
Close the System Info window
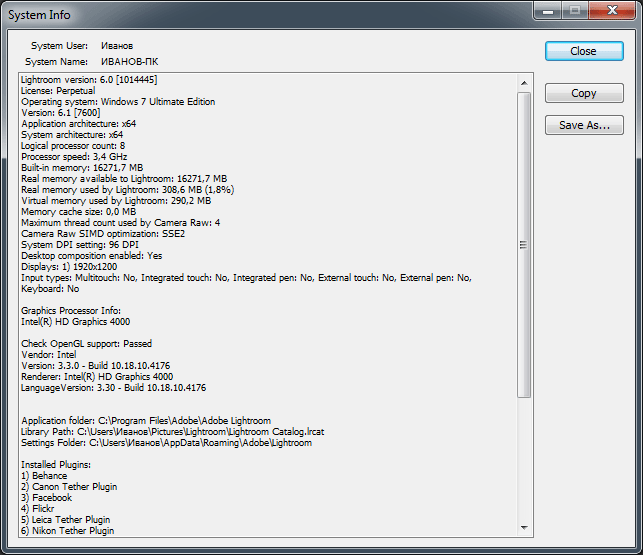tap(612, 10)
